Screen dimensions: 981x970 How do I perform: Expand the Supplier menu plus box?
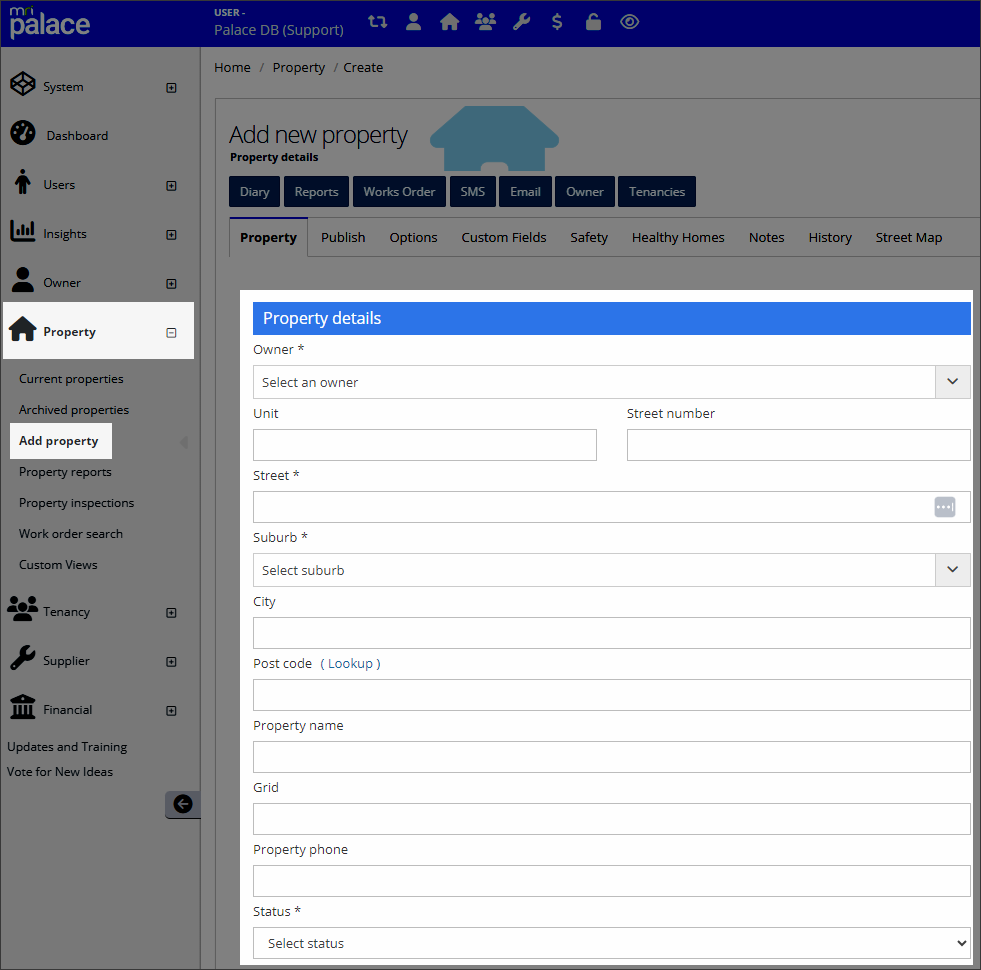171,661
